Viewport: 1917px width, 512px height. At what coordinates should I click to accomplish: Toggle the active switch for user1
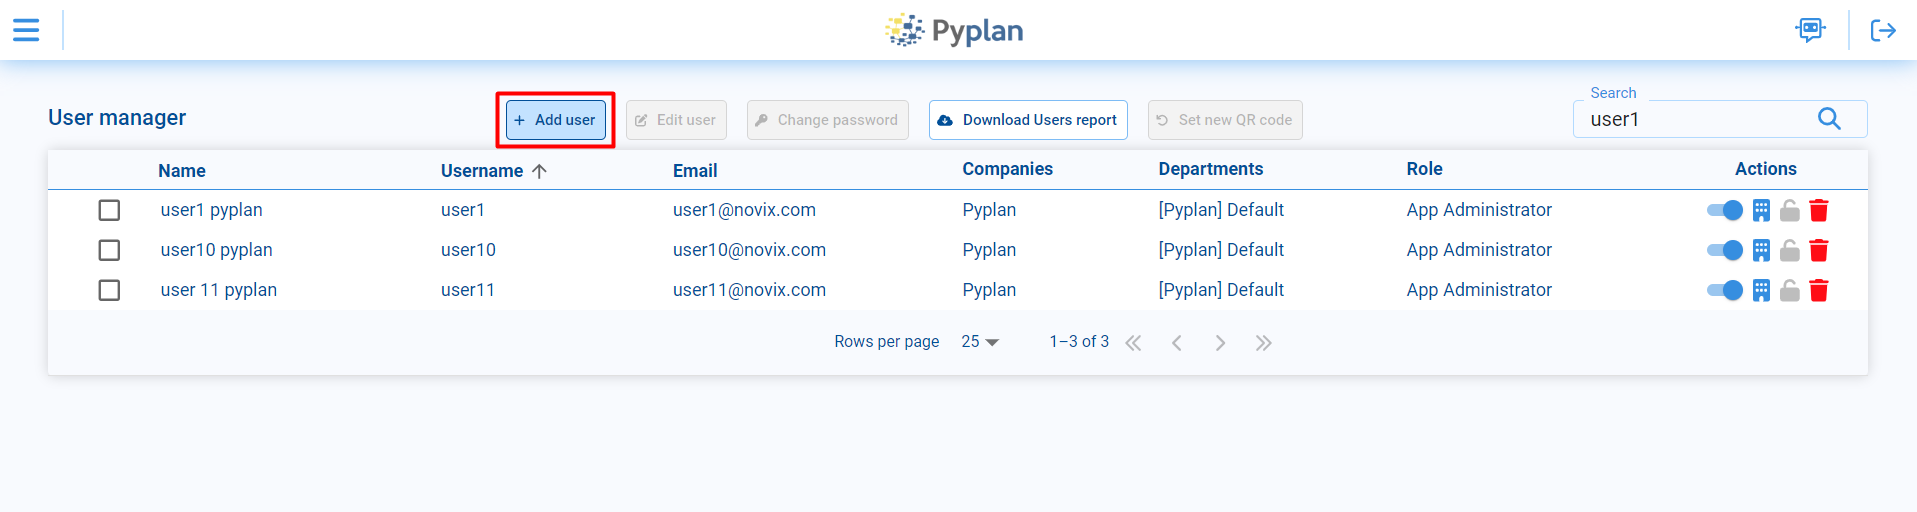coord(1725,210)
